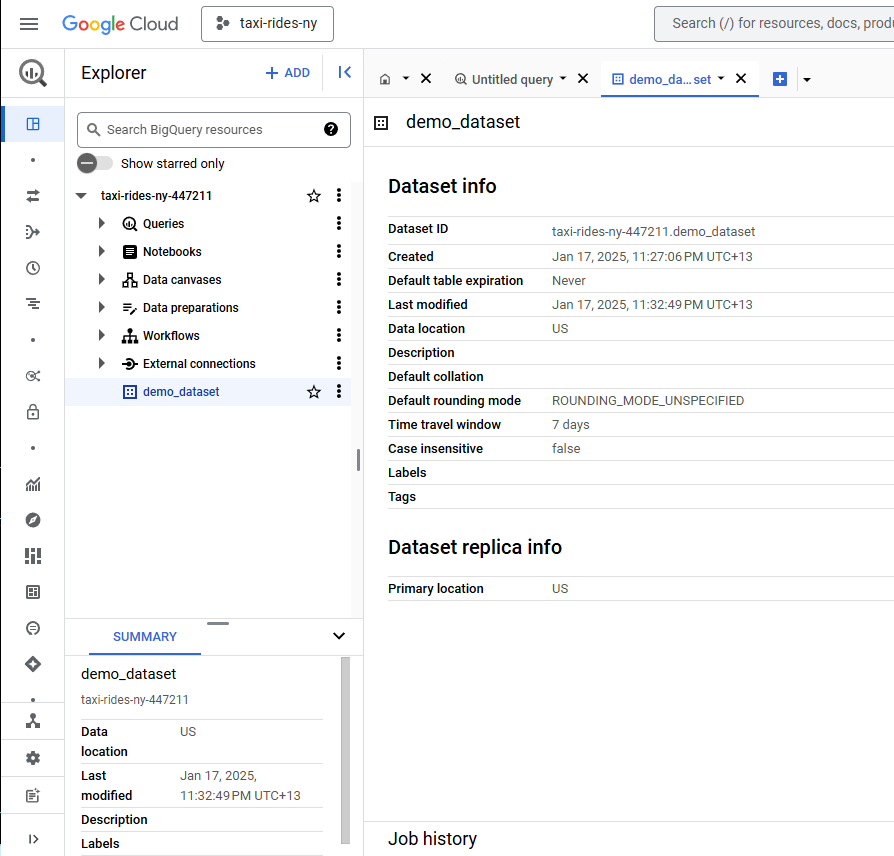The image size is (894, 856).
Task: Collapse the Explorer pane
Action: [x=344, y=72]
